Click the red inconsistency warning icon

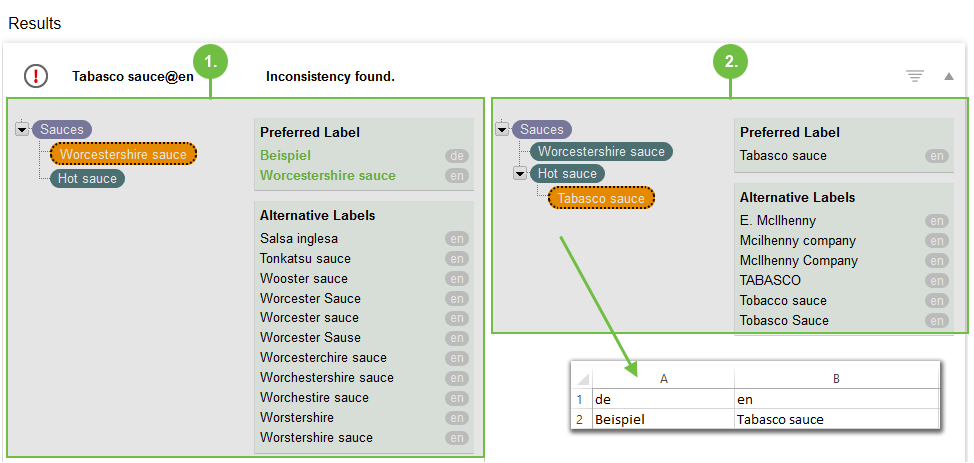point(36,76)
